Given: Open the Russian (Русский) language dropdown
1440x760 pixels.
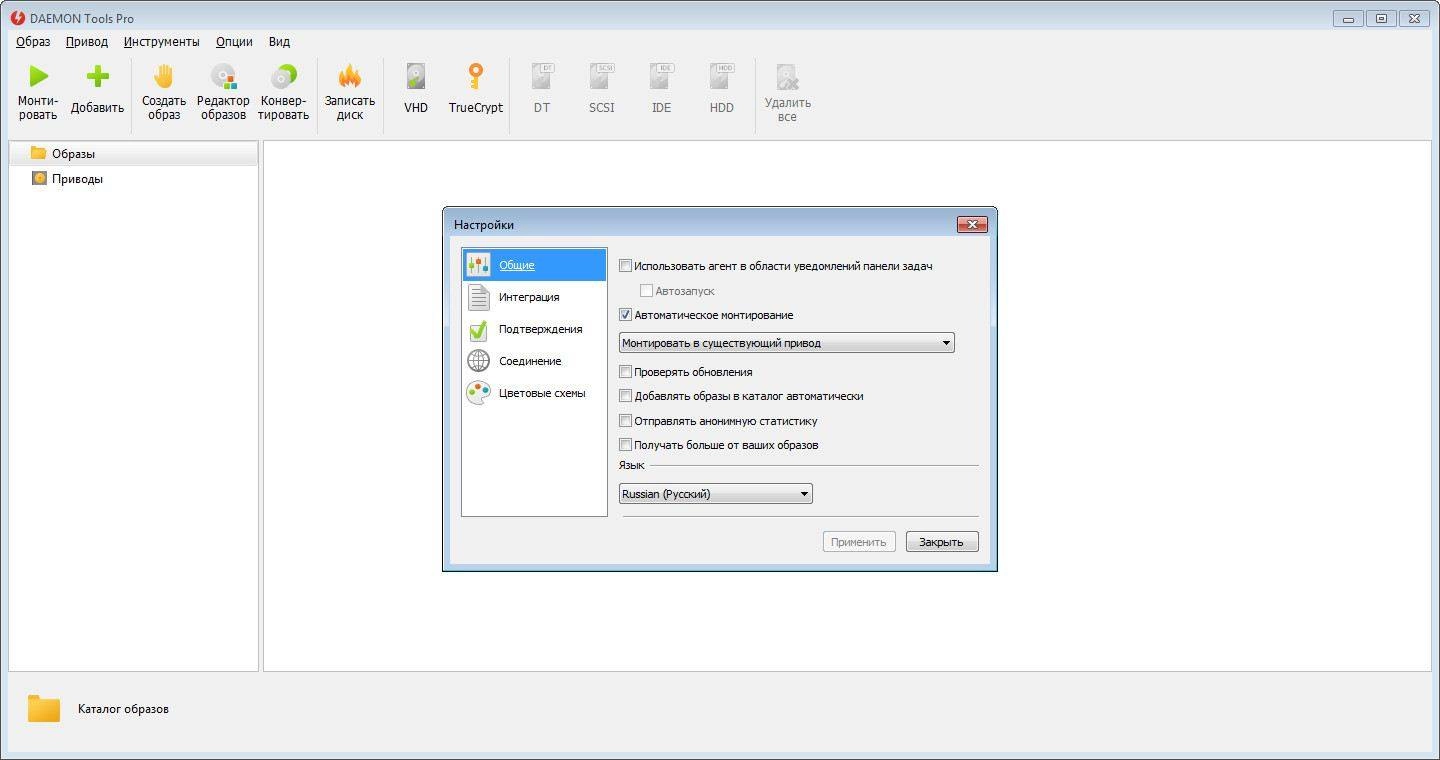Looking at the screenshot, I should pos(716,494).
